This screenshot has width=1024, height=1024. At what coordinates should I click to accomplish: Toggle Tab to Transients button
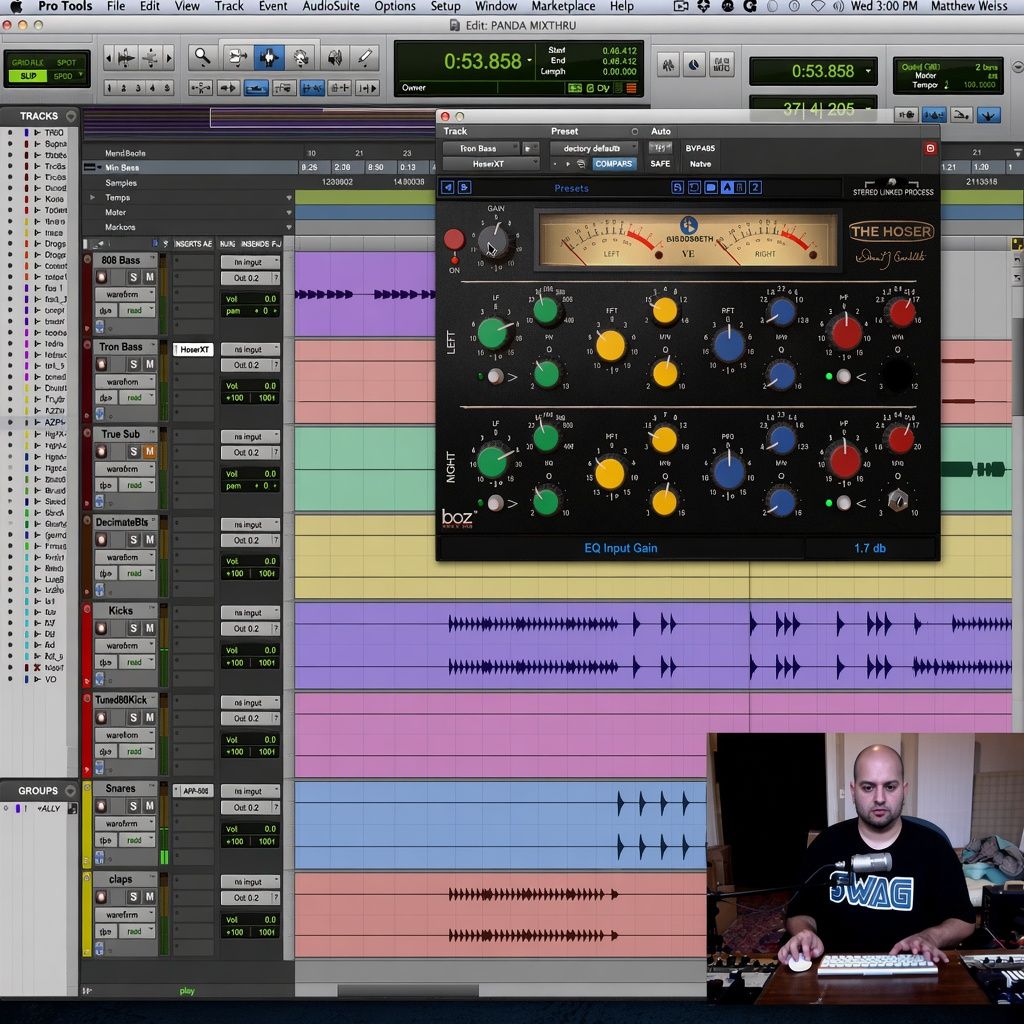pos(228,88)
